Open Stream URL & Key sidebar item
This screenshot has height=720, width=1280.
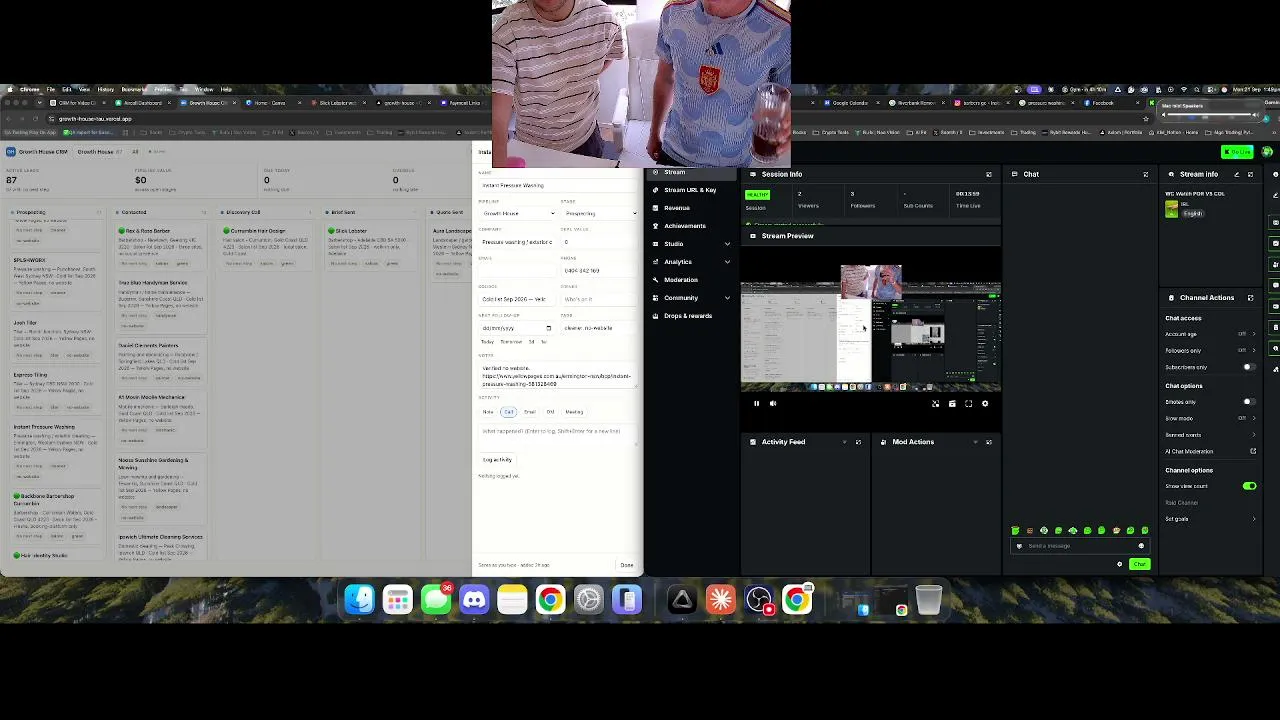point(690,190)
